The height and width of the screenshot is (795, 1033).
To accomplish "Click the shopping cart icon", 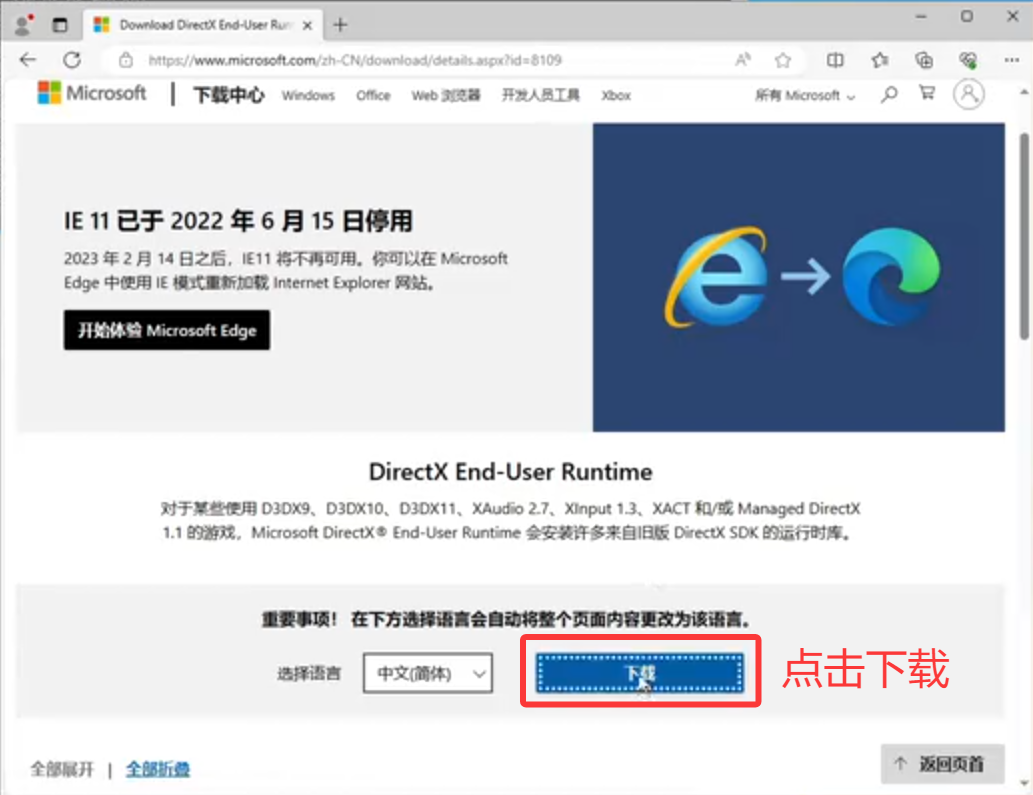I will tap(926, 95).
